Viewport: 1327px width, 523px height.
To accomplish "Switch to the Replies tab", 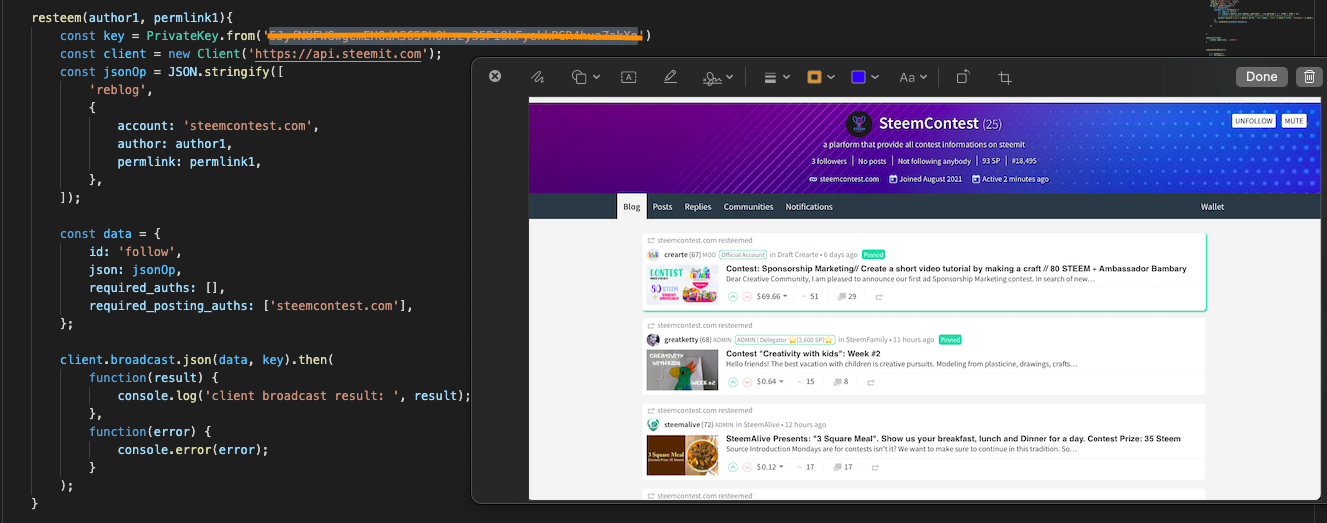I will click(698, 207).
